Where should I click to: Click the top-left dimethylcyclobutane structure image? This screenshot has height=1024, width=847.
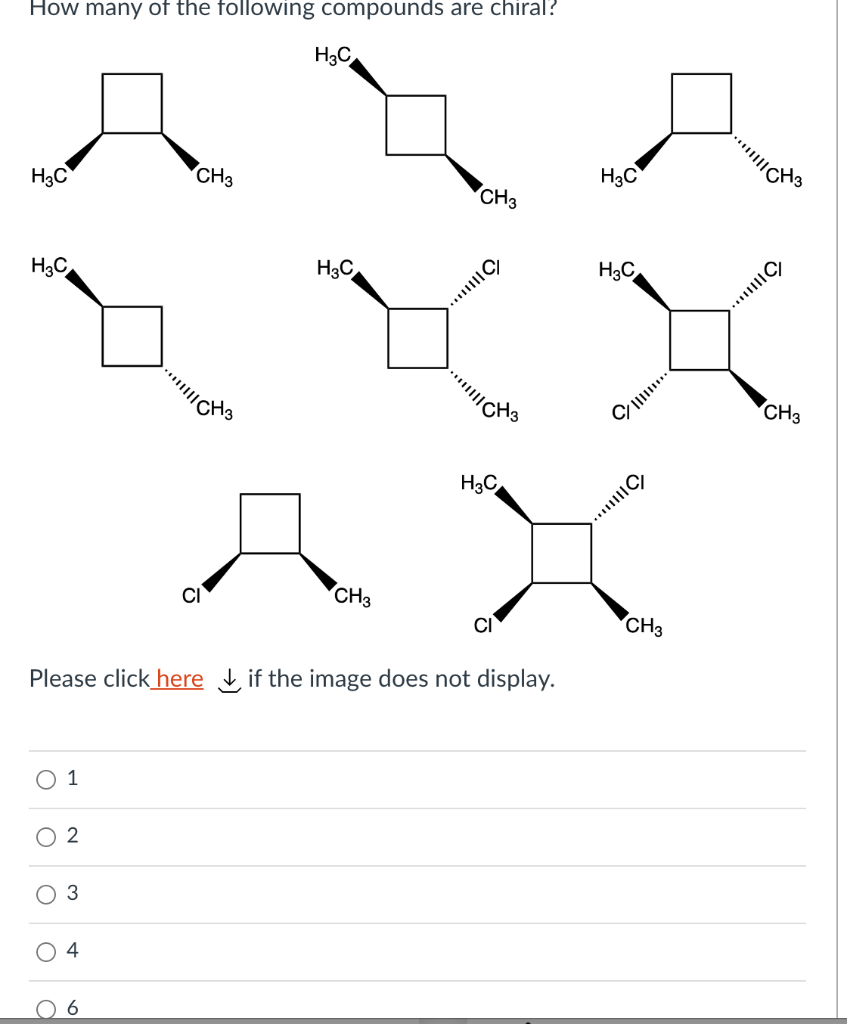[x=131, y=120]
